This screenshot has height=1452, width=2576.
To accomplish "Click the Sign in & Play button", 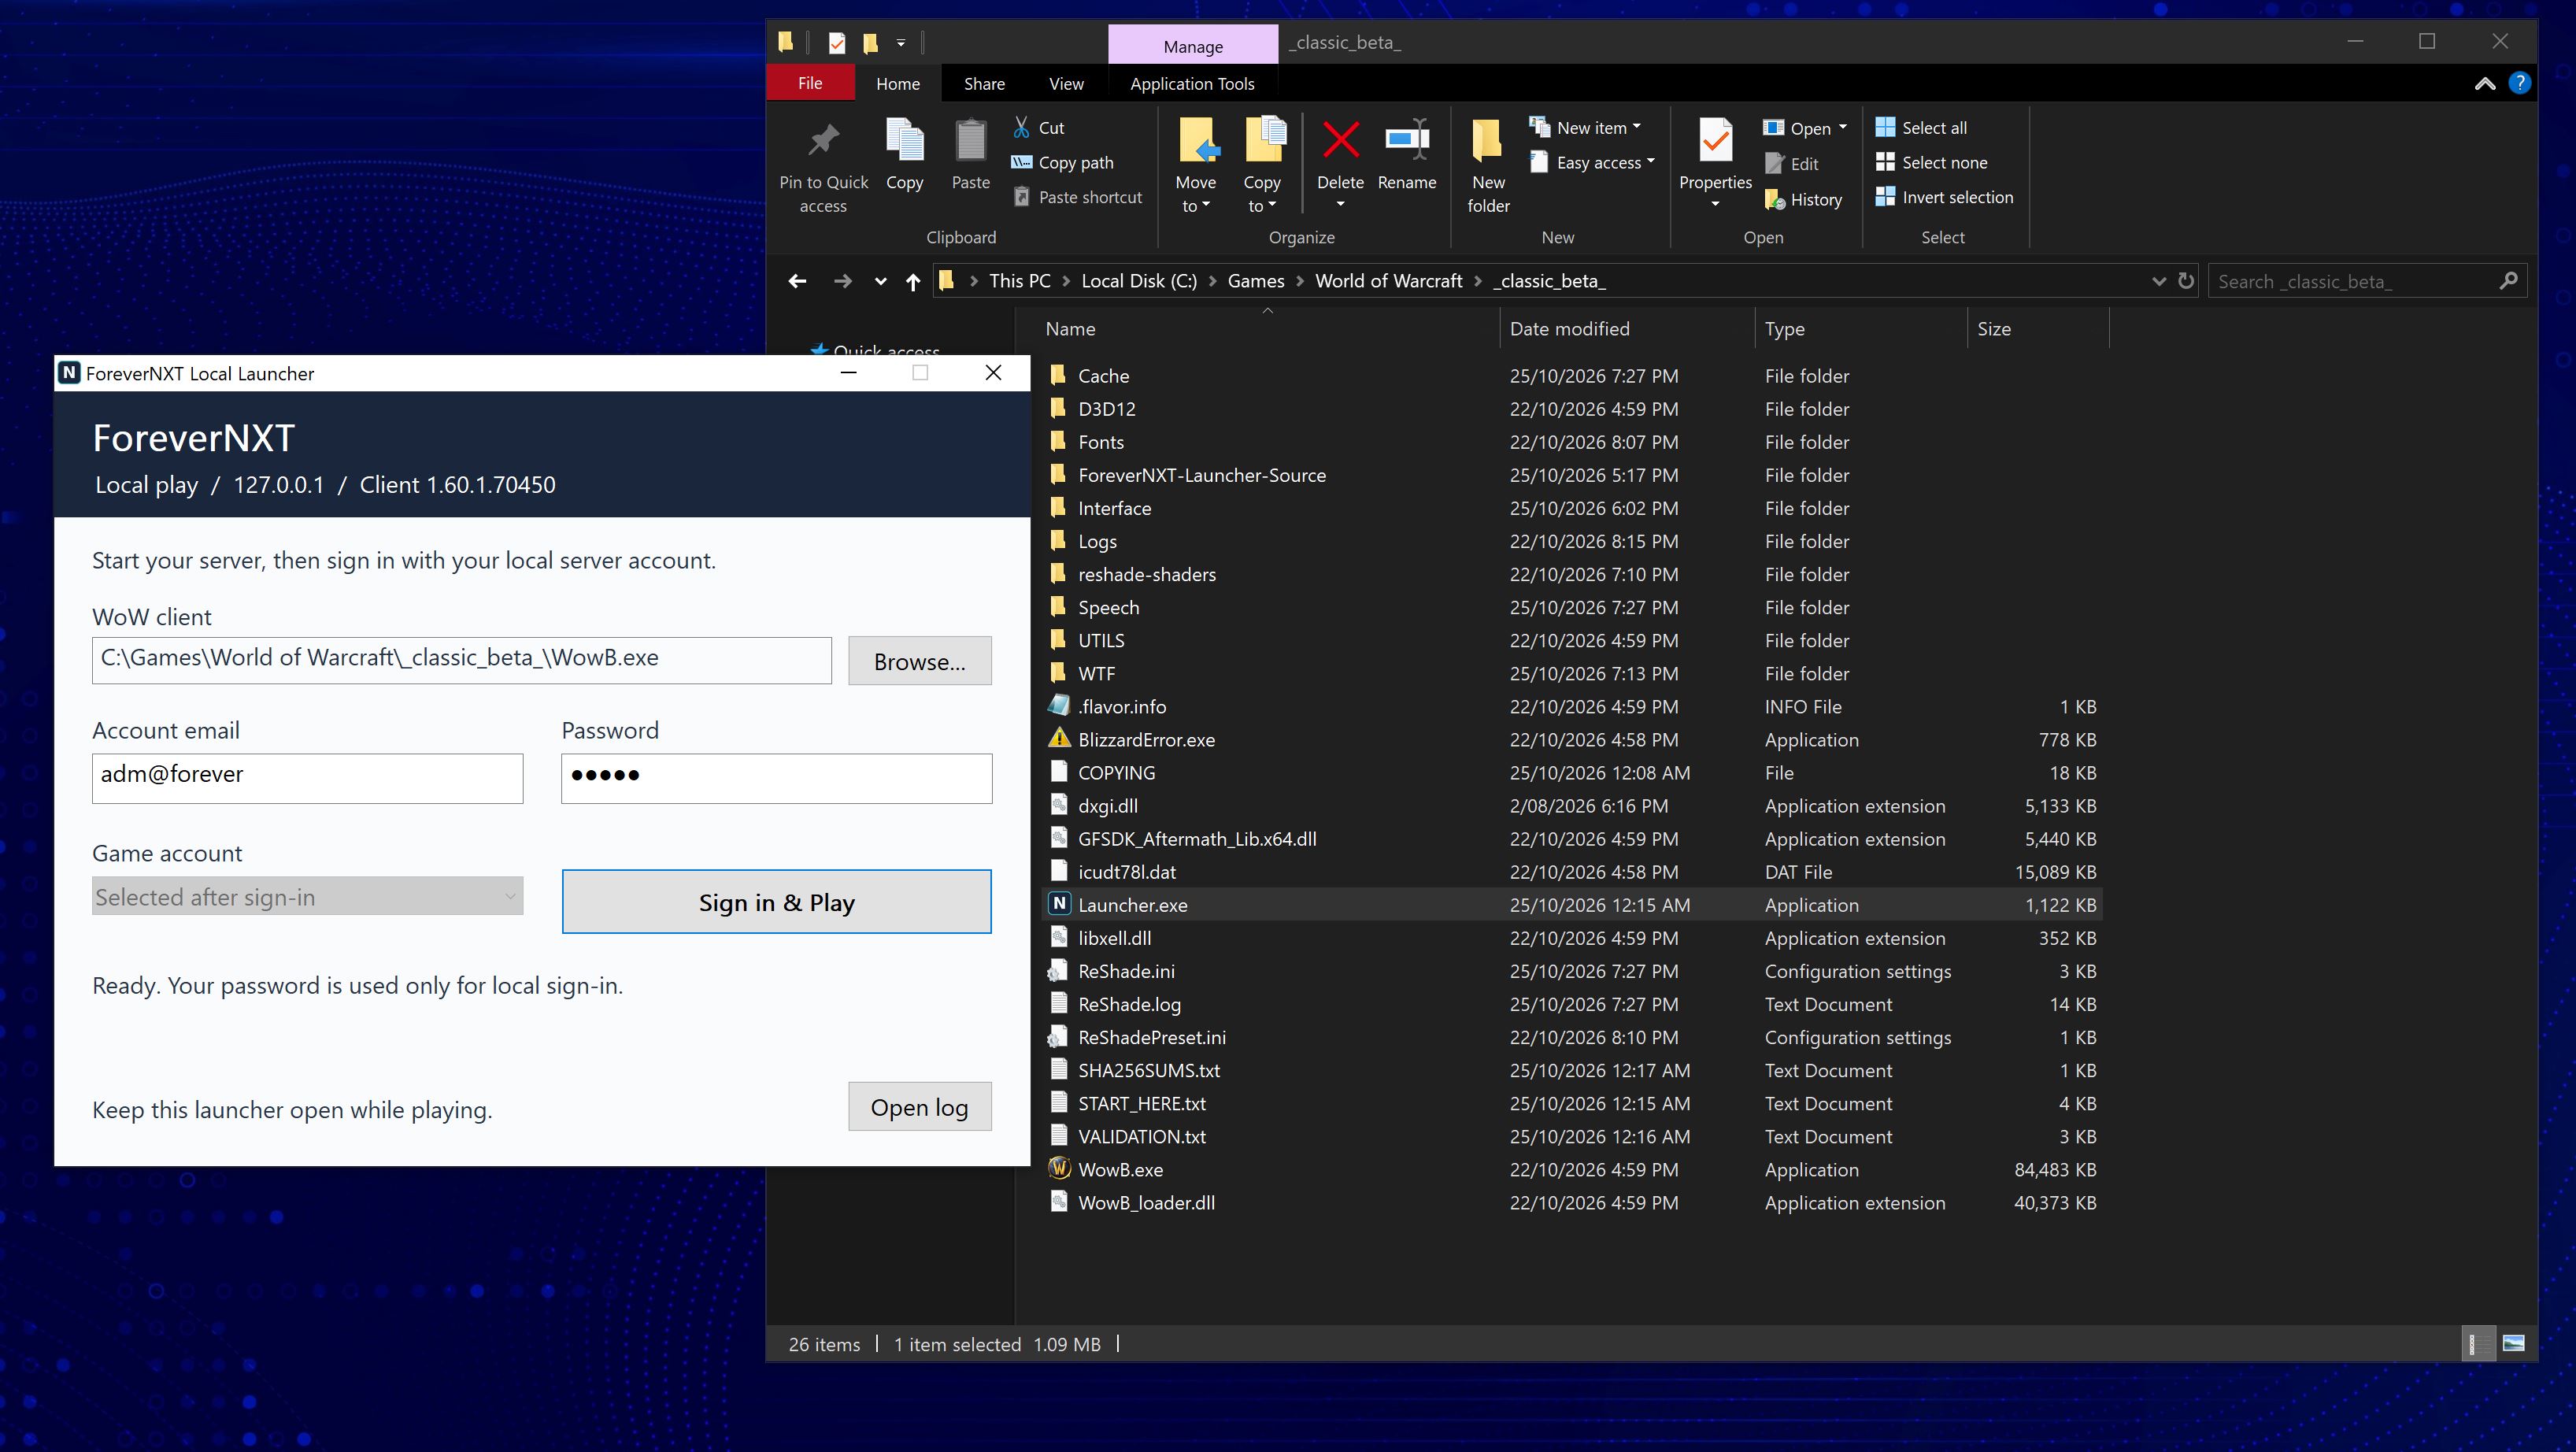I will (x=777, y=902).
